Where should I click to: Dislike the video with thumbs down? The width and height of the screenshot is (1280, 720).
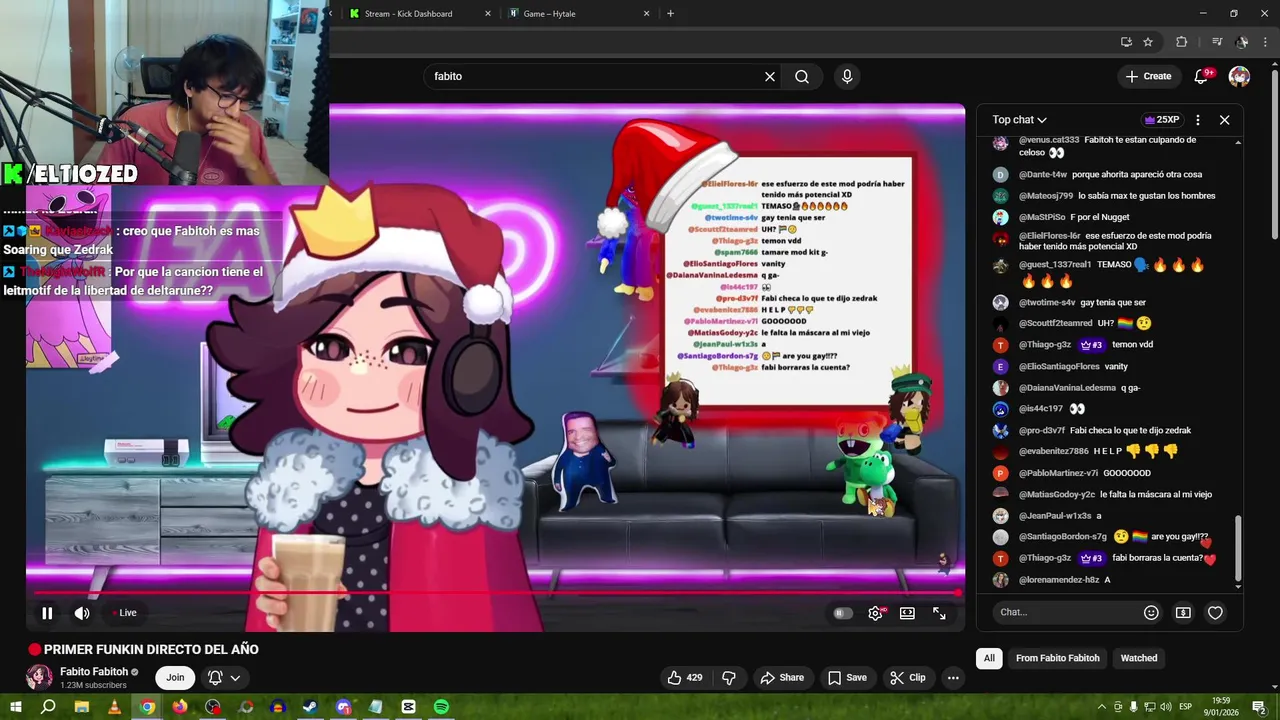pos(729,678)
